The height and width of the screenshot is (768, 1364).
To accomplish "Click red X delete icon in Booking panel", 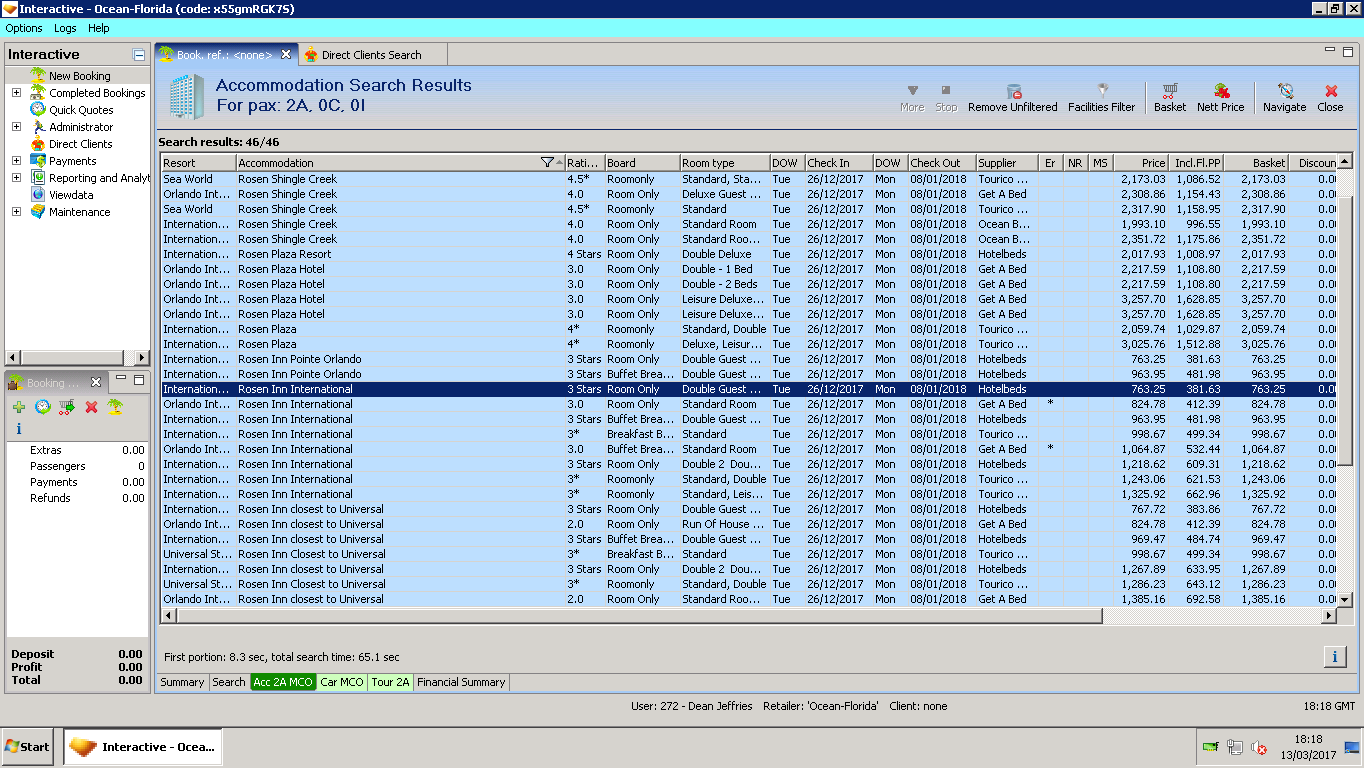I will point(91,407).
